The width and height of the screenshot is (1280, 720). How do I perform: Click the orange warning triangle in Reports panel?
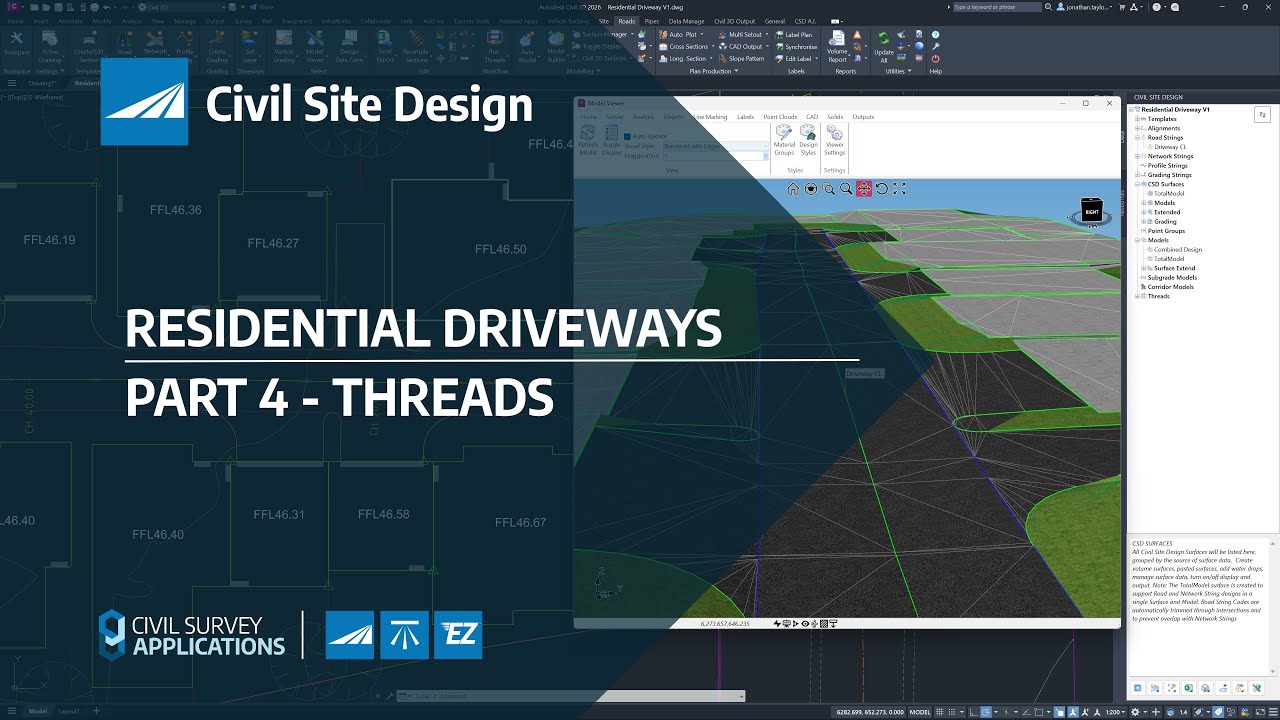click(x=857, y=35)
